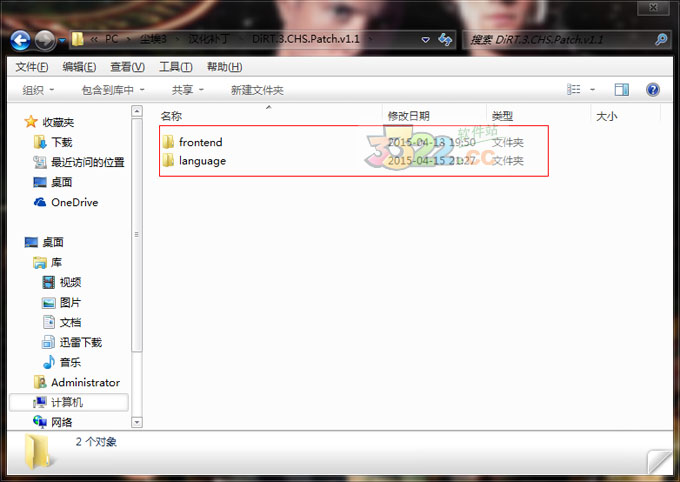Click the grey Forward arrow button
Viewport: 680px width, 482px height.
click(x=45, y=41)
